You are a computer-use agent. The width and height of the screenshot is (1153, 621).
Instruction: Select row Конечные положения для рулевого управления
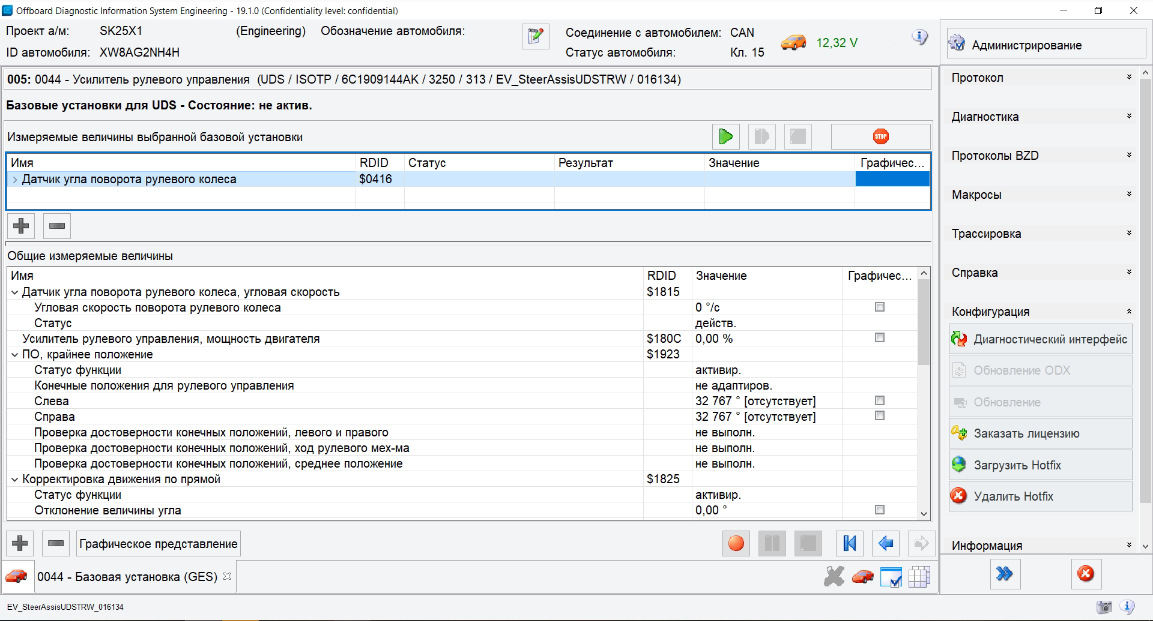coord(463,385)
